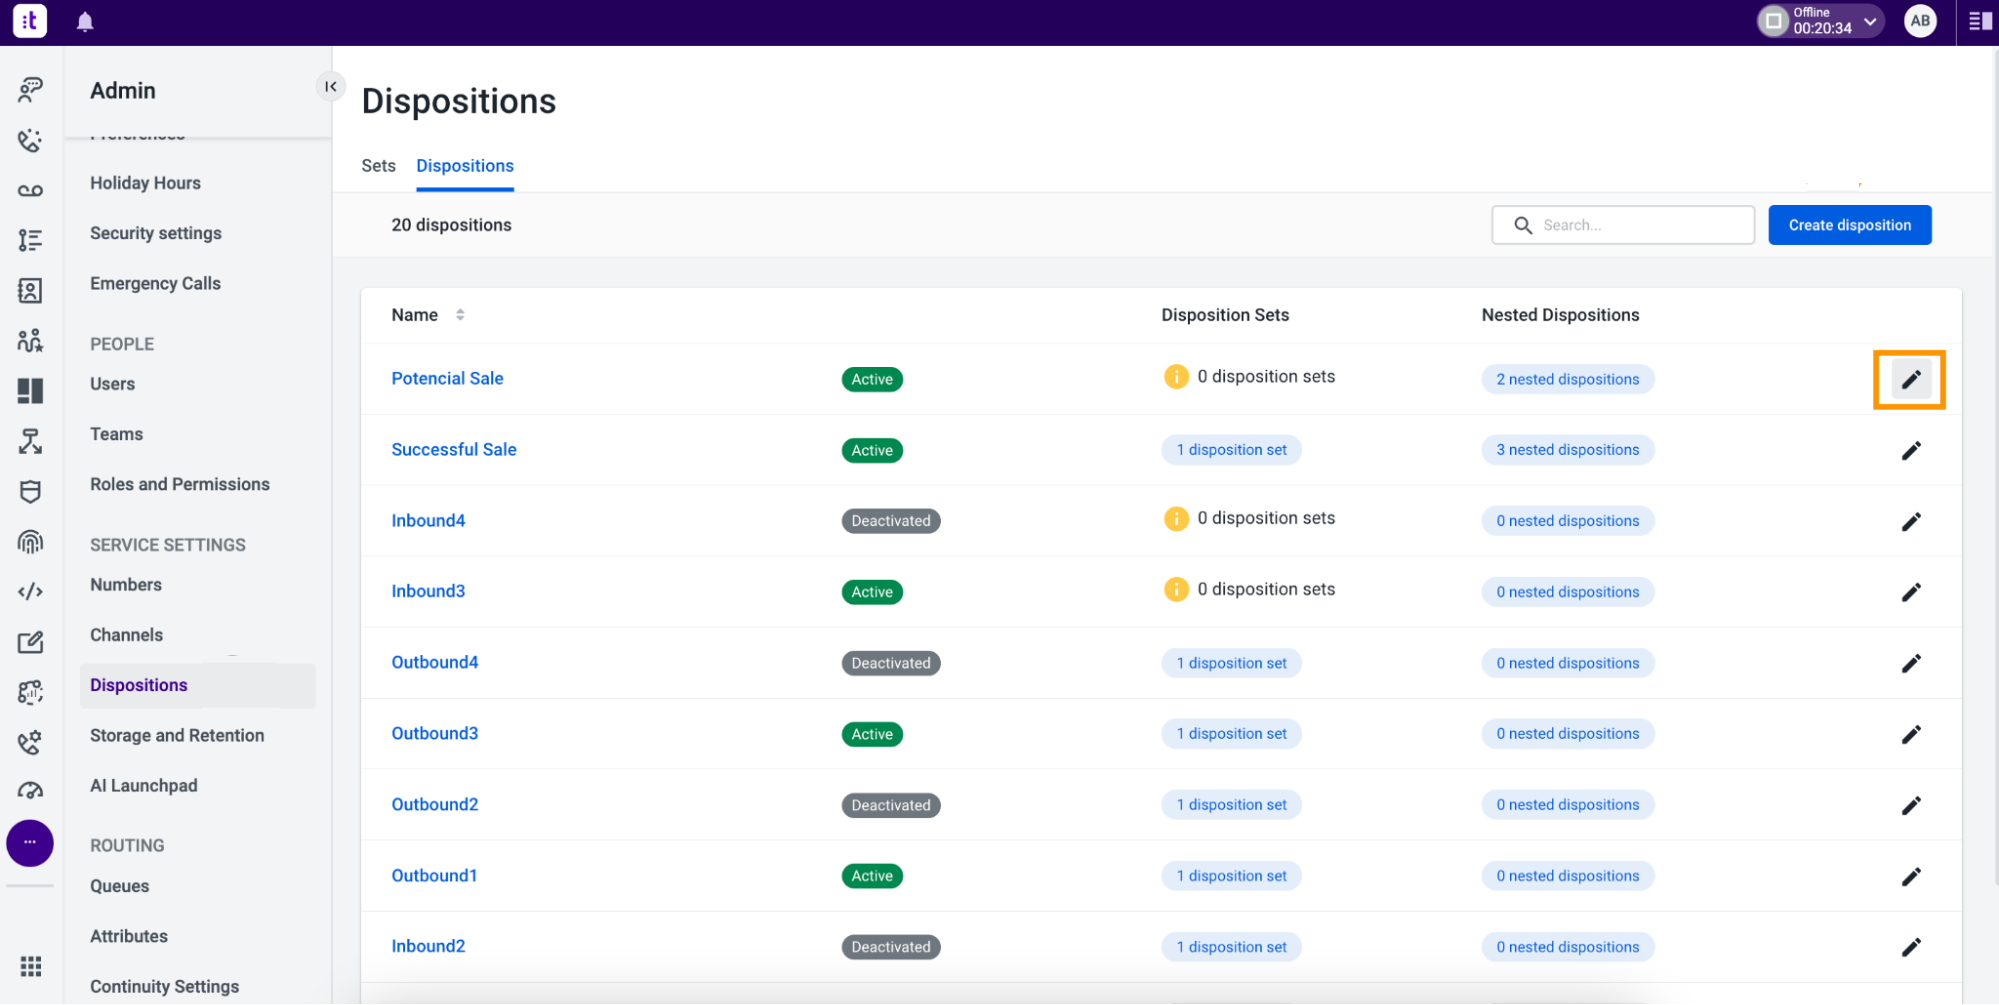The image size is (1999, 1005).
Task: Open the right side panel icon in header
Action: click(x=1980, y=22)
